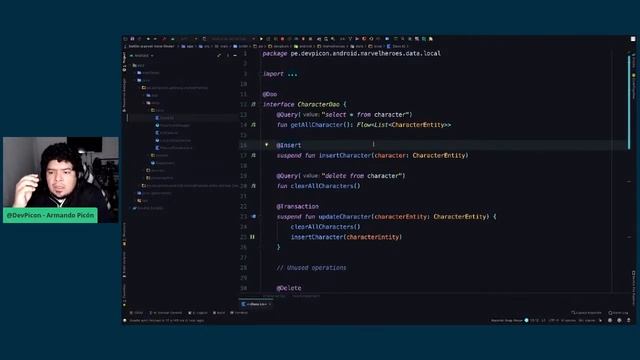Navigate back using the toolbar back arrow

tap(148, 39)
